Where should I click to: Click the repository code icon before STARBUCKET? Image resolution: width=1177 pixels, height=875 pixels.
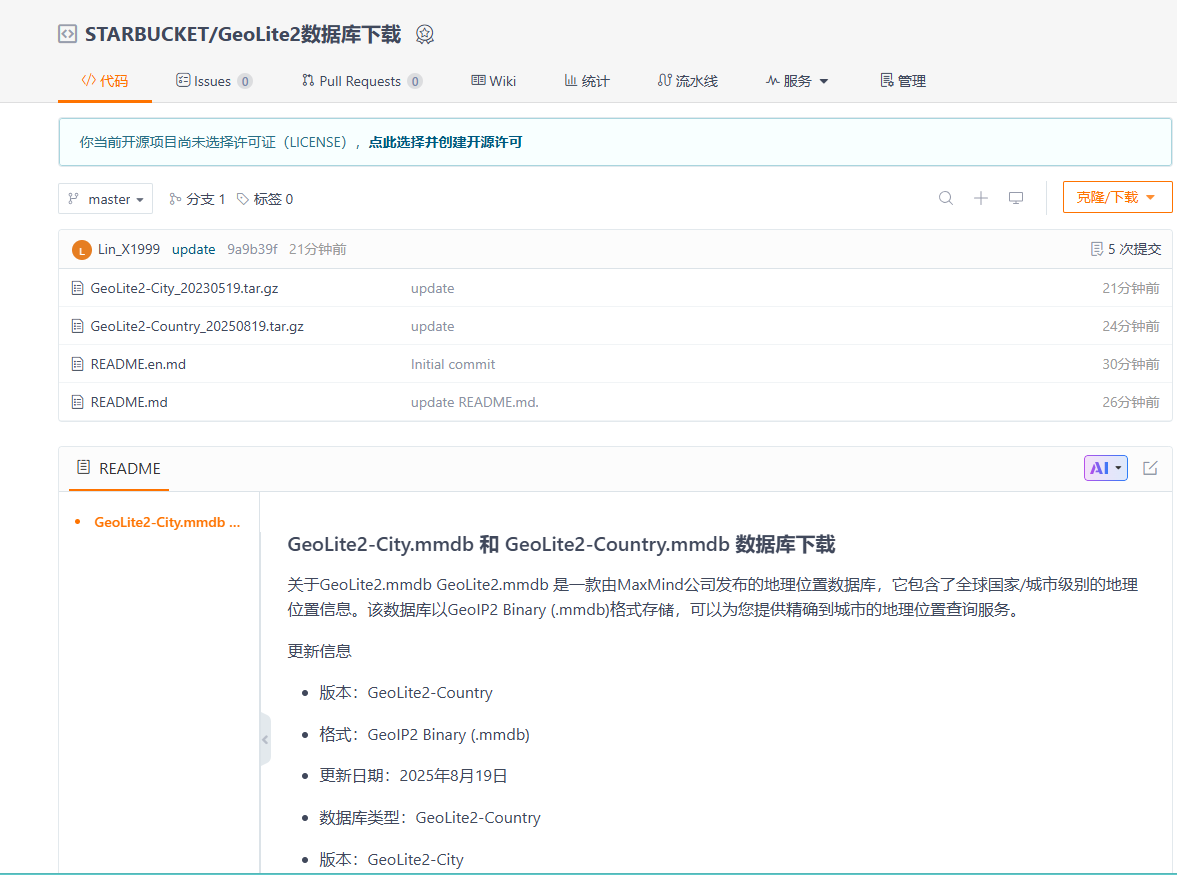tap(66, 33)
